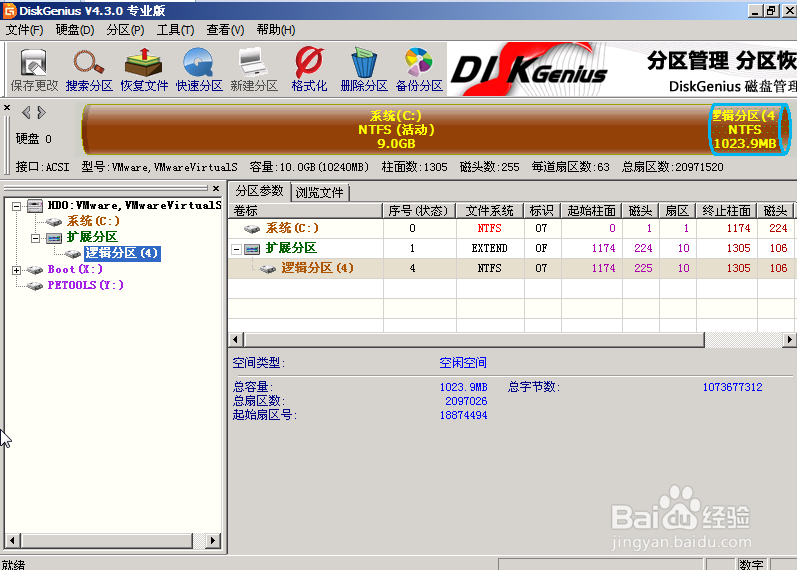The width and height of the screenshot is (797, 570).
Task: Click the 卷标 column header
Action: click(x=305, y=211)
